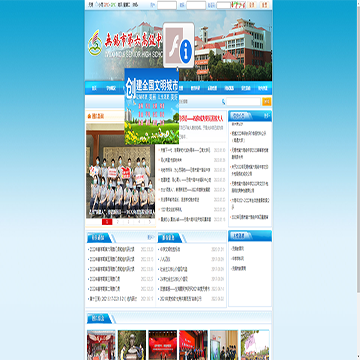
Task: Select slideshow page 1
Action: [x=107, y=222]
